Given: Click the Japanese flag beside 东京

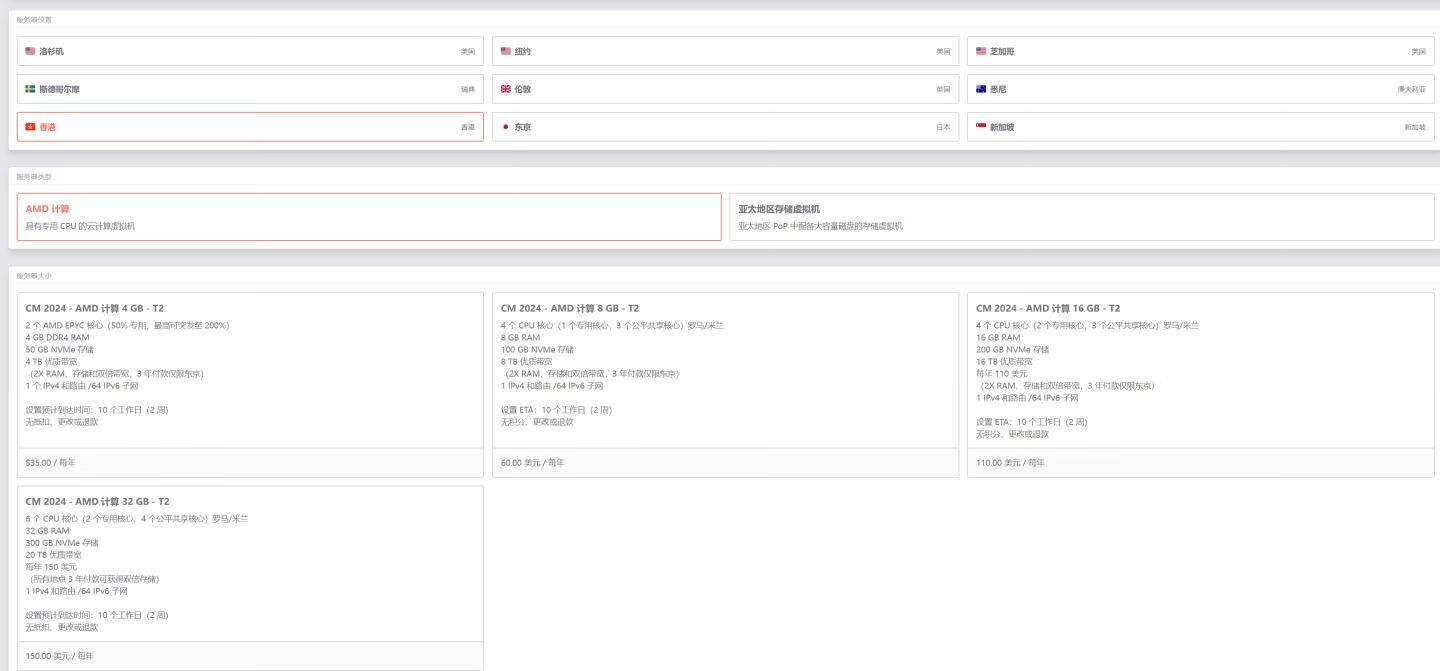Looking at the screenshot, I should tap(506, 127).
